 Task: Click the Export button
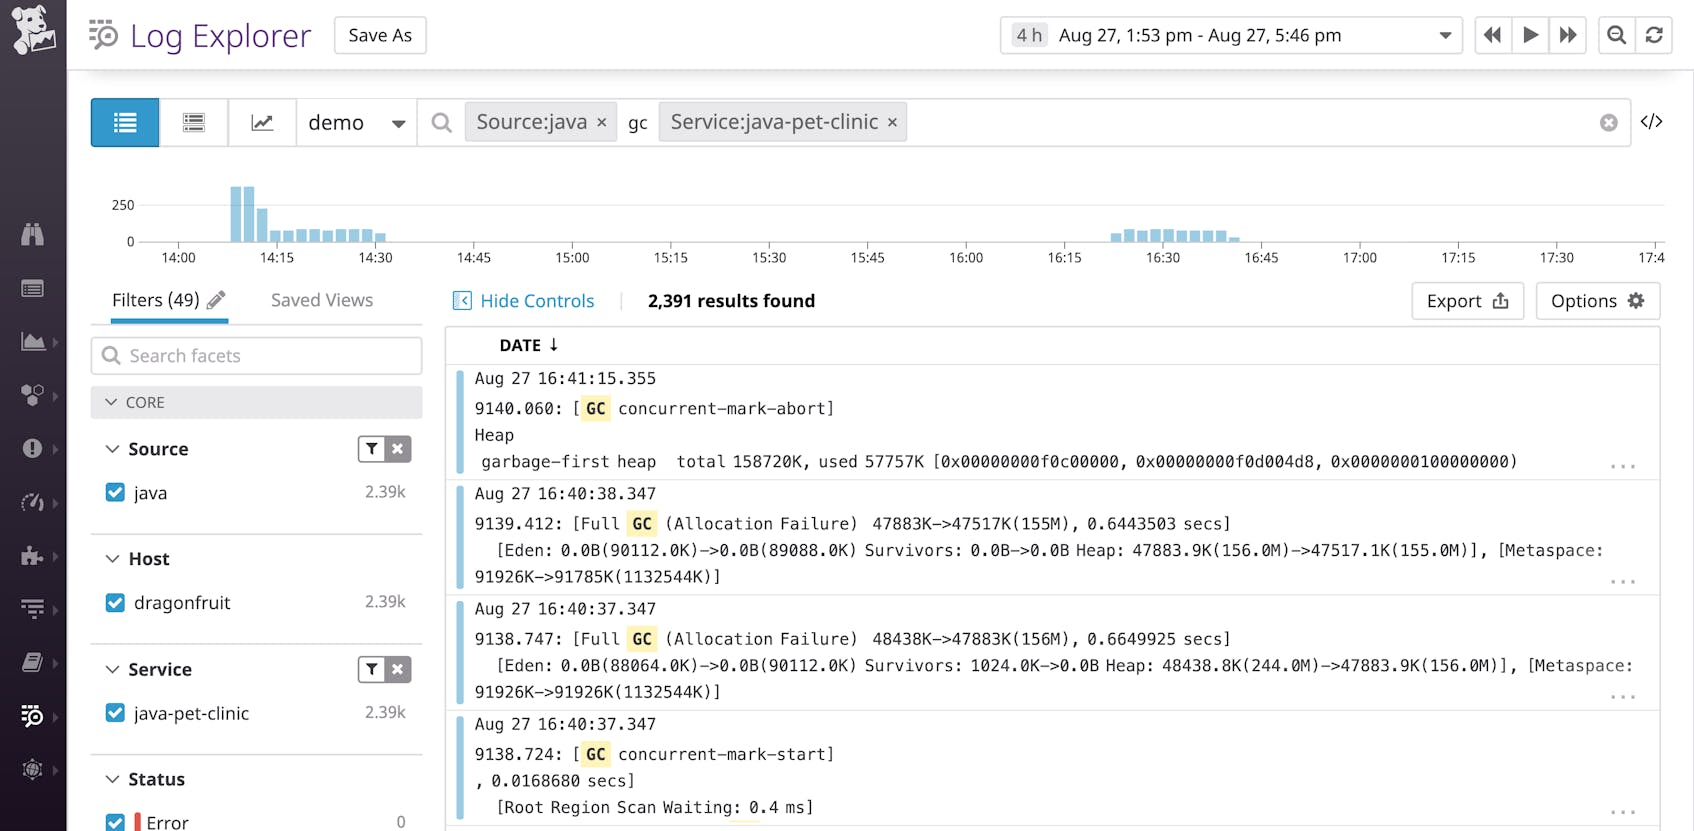1467,300
